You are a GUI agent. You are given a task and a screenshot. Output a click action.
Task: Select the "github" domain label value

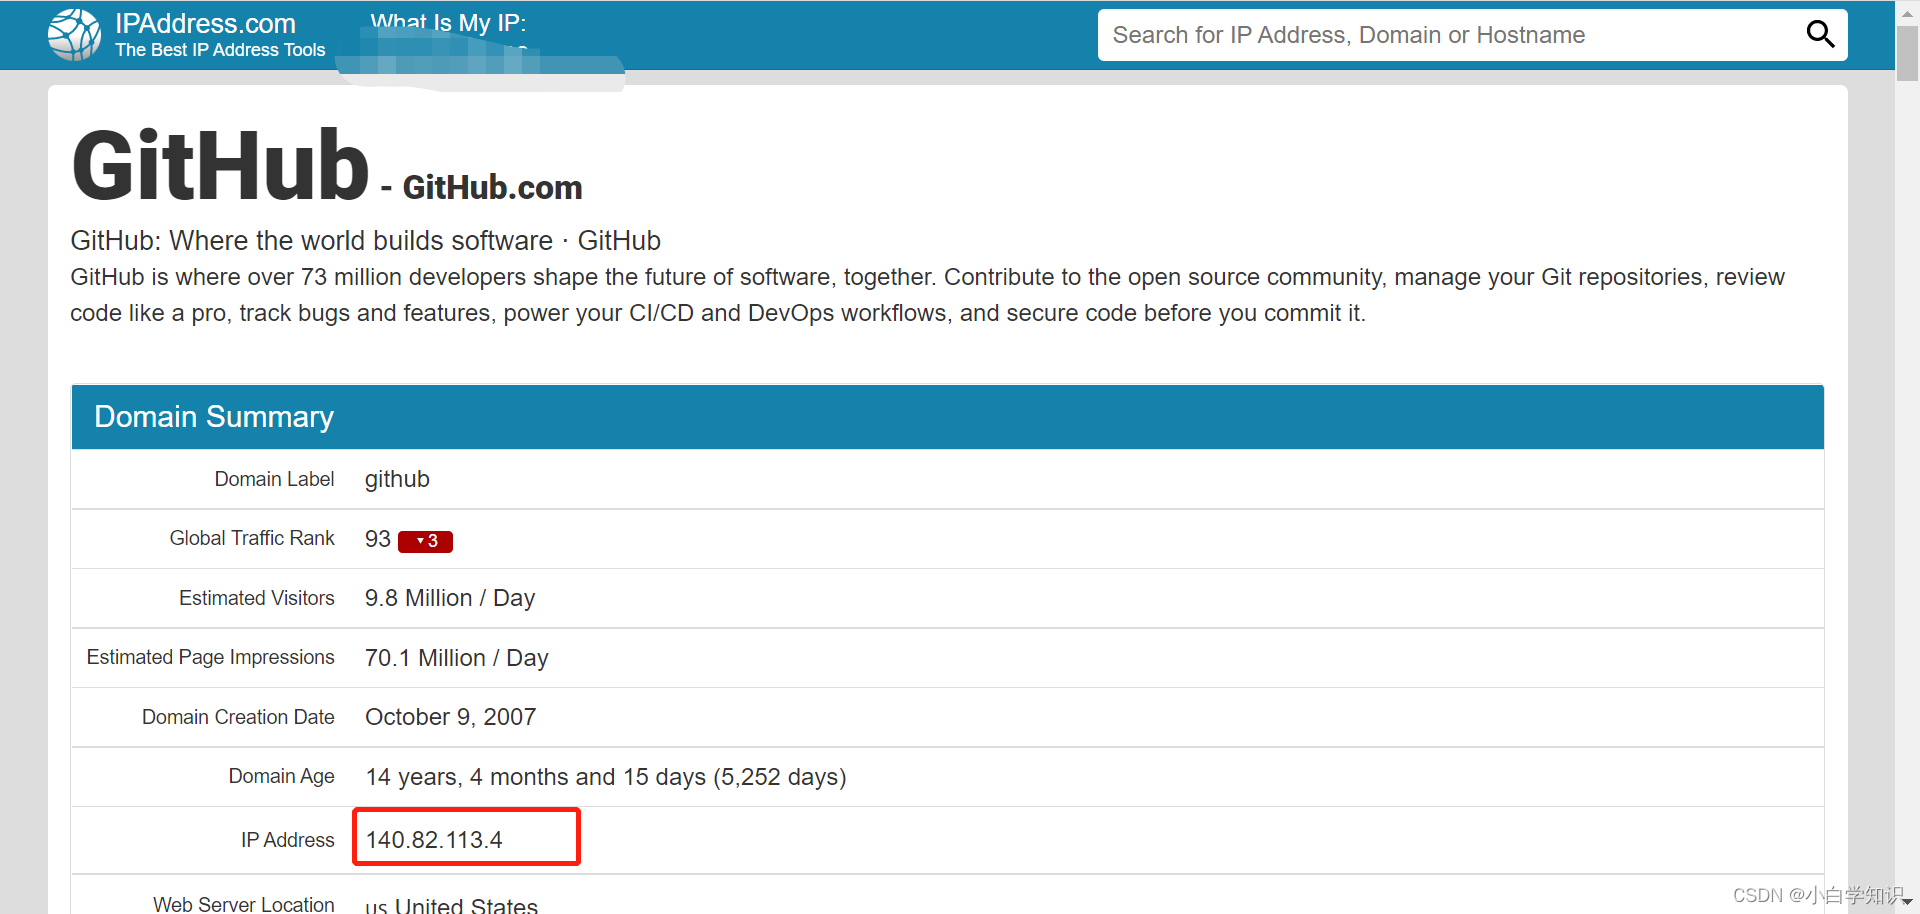click(397, 480)
